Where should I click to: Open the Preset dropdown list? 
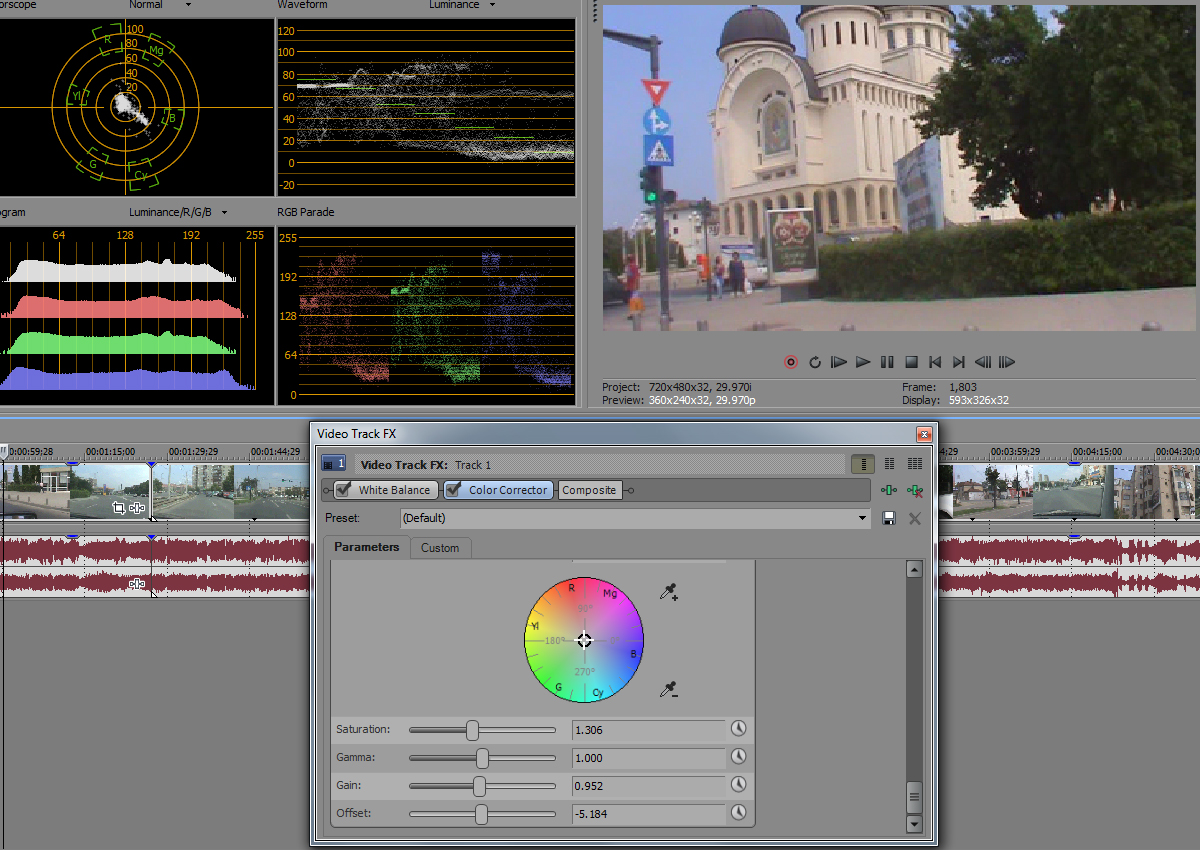[x=863, y=518]
